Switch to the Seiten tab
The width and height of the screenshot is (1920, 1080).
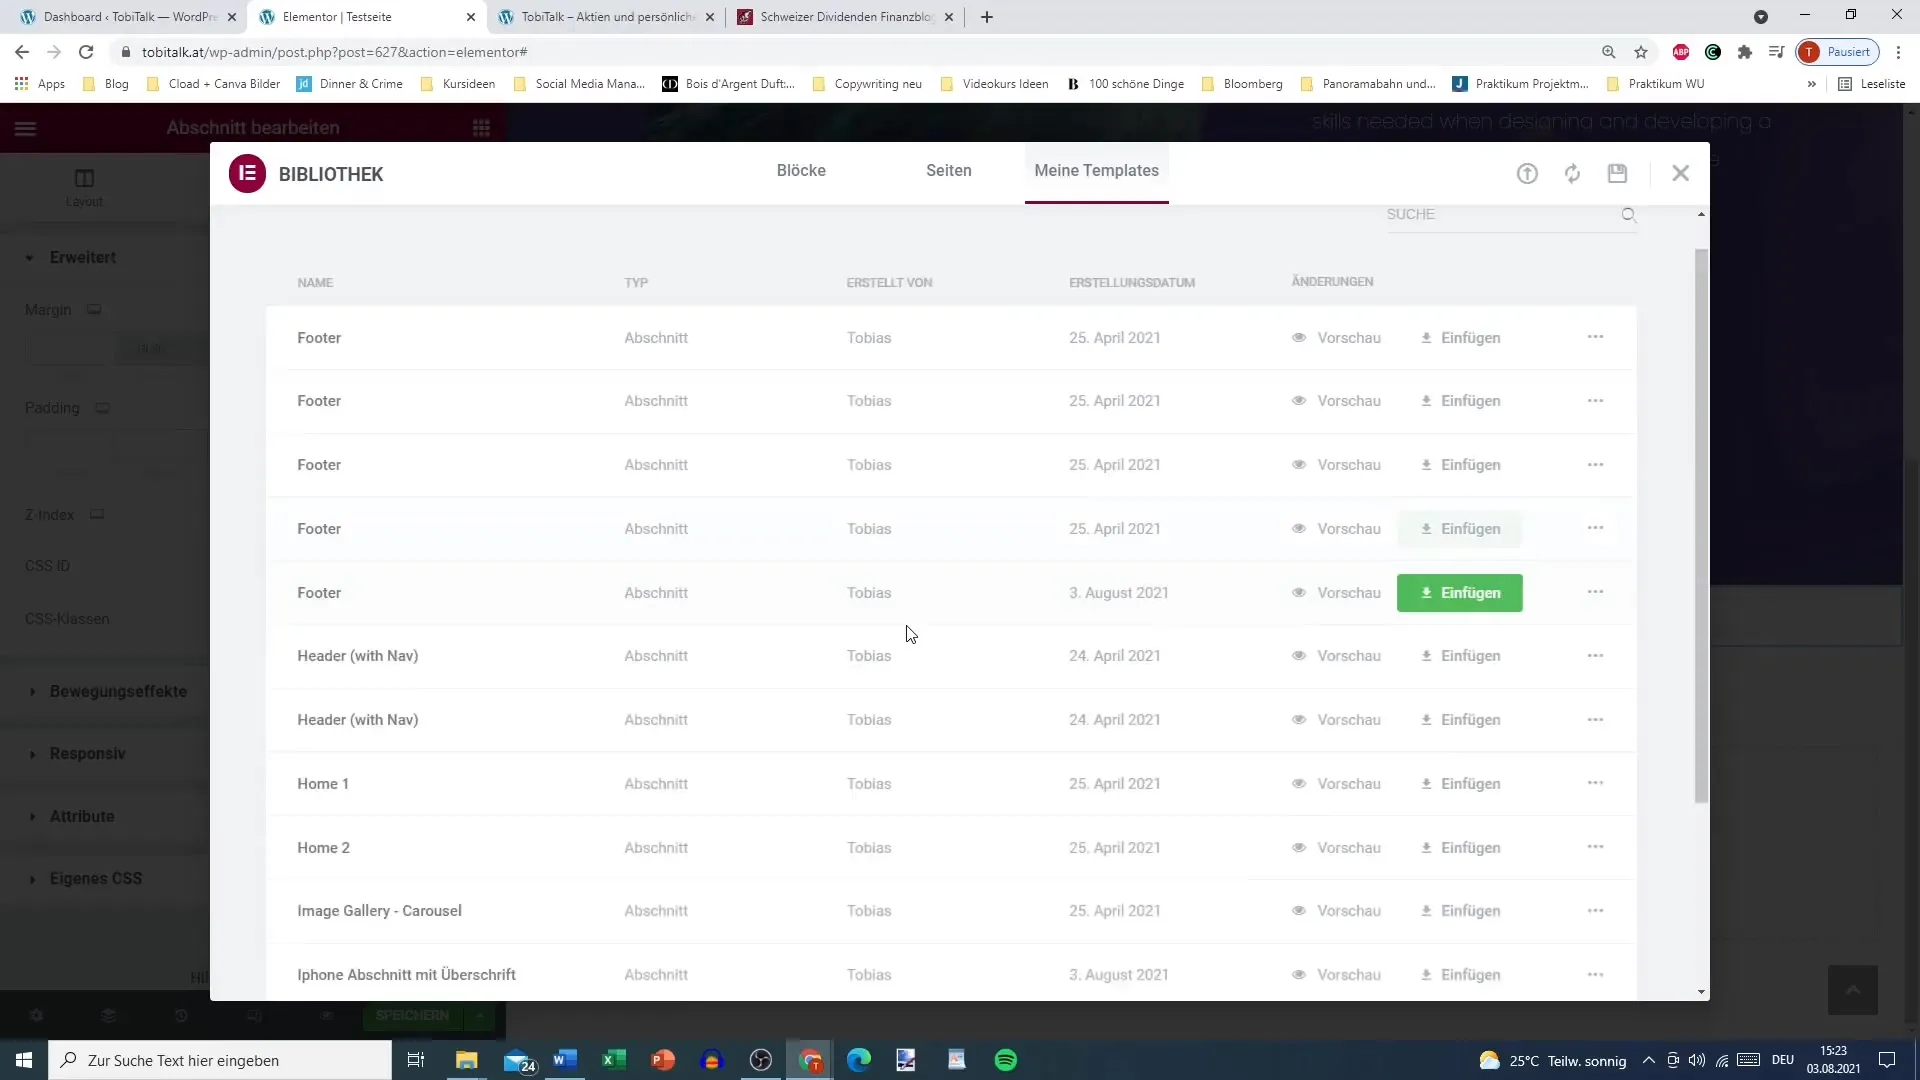click(948, 171)
